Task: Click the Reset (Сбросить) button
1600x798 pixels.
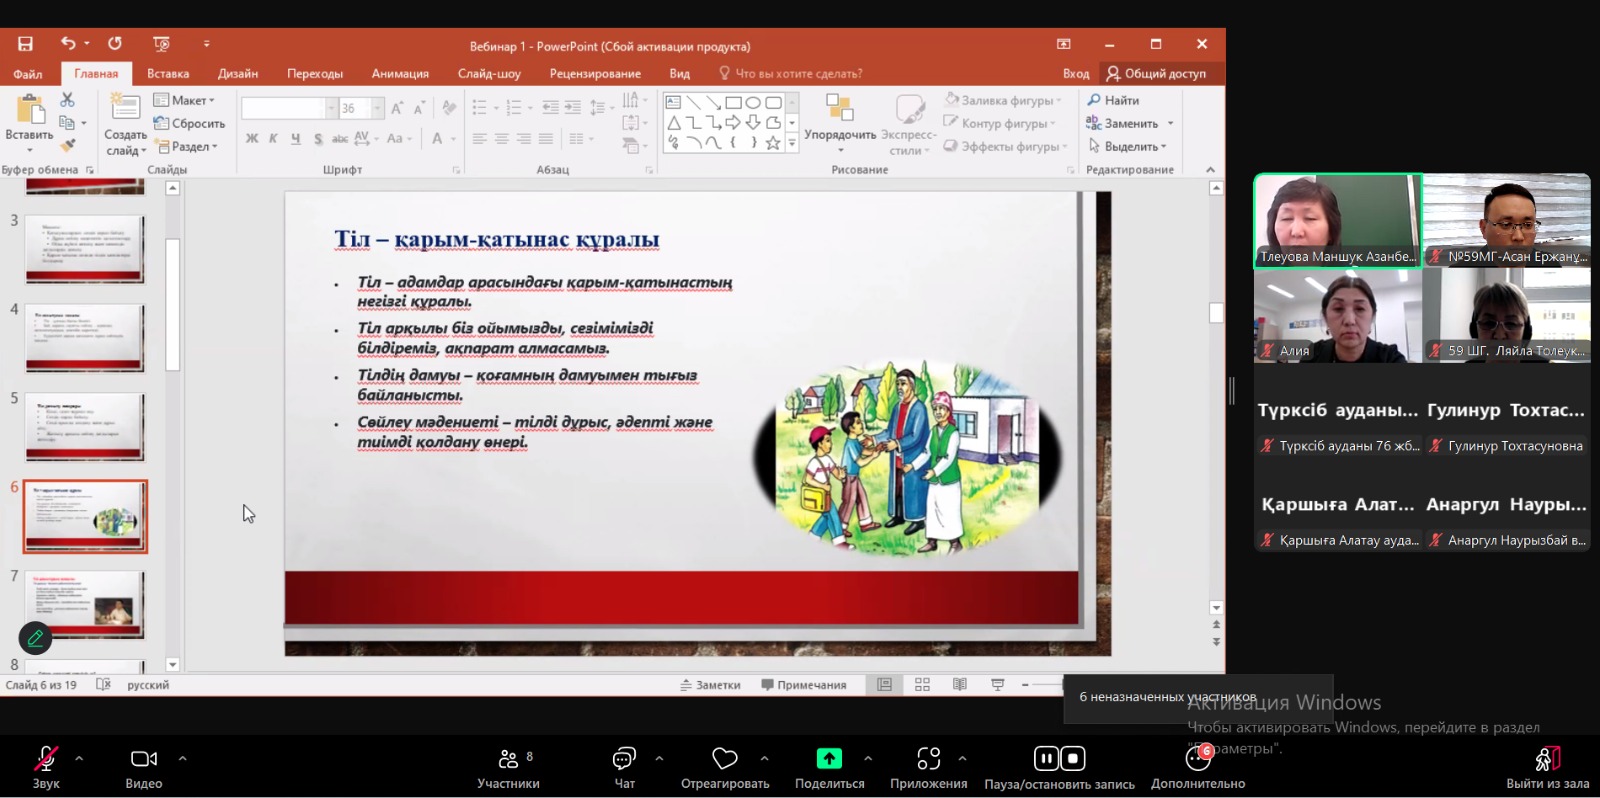Action: (190, 123)
